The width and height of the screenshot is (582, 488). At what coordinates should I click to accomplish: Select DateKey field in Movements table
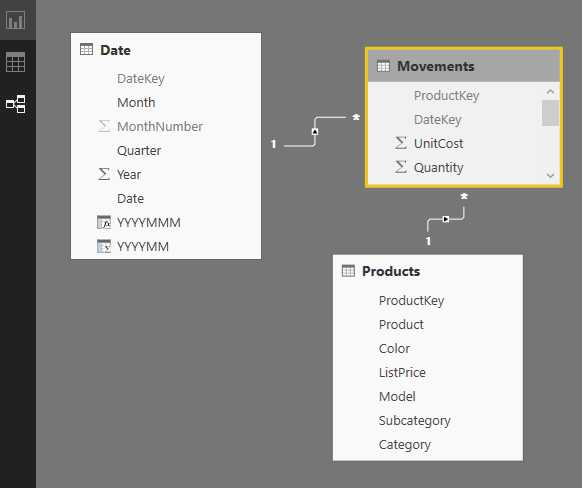coord(438,119)
